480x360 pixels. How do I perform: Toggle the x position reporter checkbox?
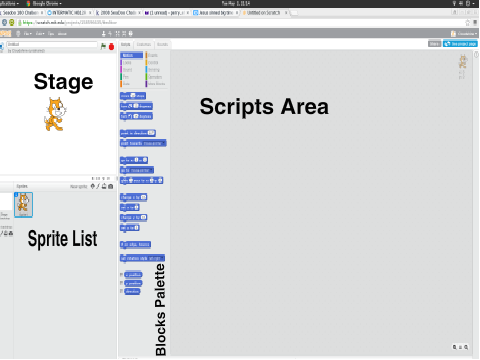122,275
